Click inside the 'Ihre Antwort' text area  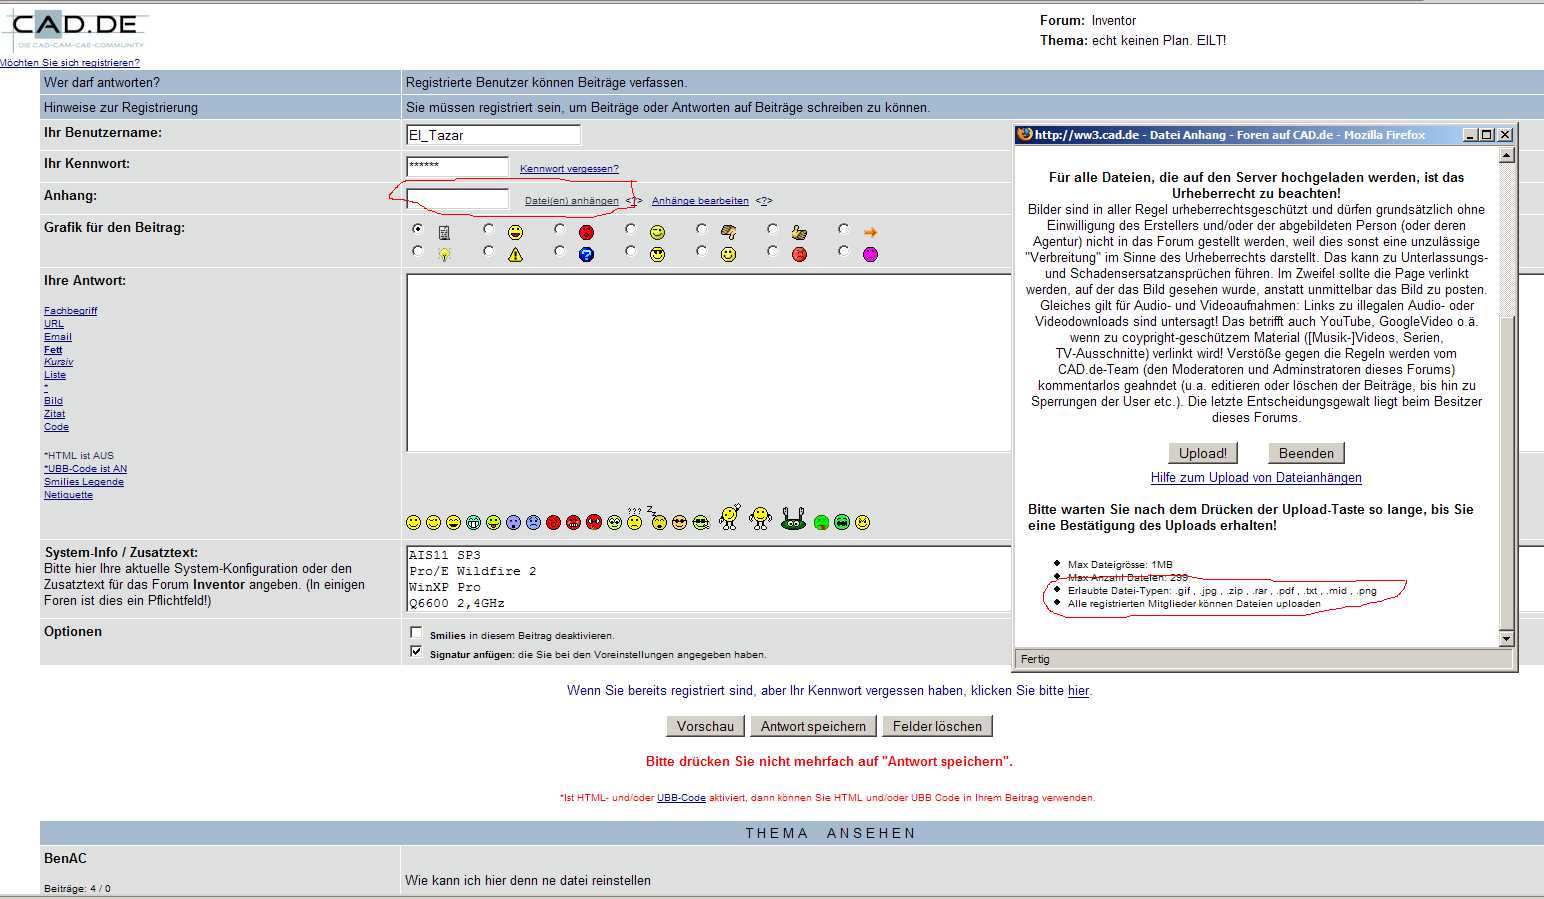(x=709, y=362)
